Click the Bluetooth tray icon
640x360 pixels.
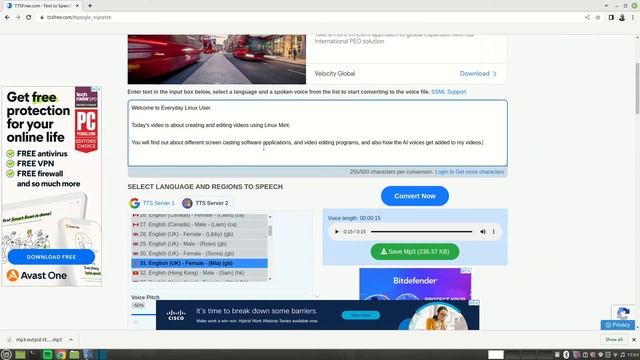(x=566, y=355)
